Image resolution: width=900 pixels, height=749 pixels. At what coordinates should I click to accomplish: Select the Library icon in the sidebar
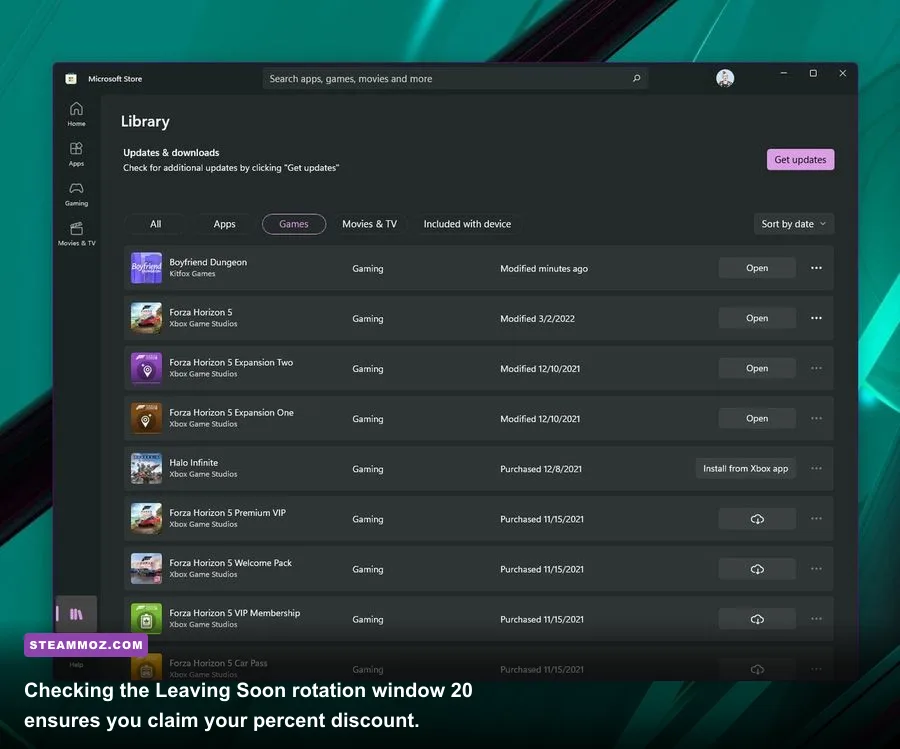coord(76,614)
